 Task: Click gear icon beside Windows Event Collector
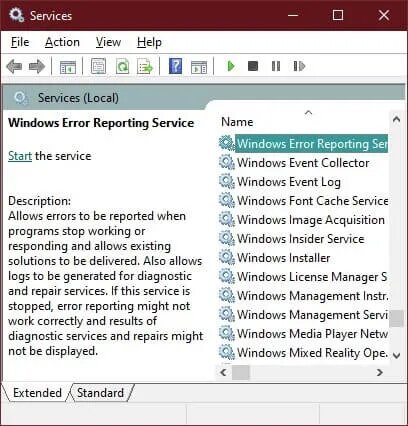(227, 162)
